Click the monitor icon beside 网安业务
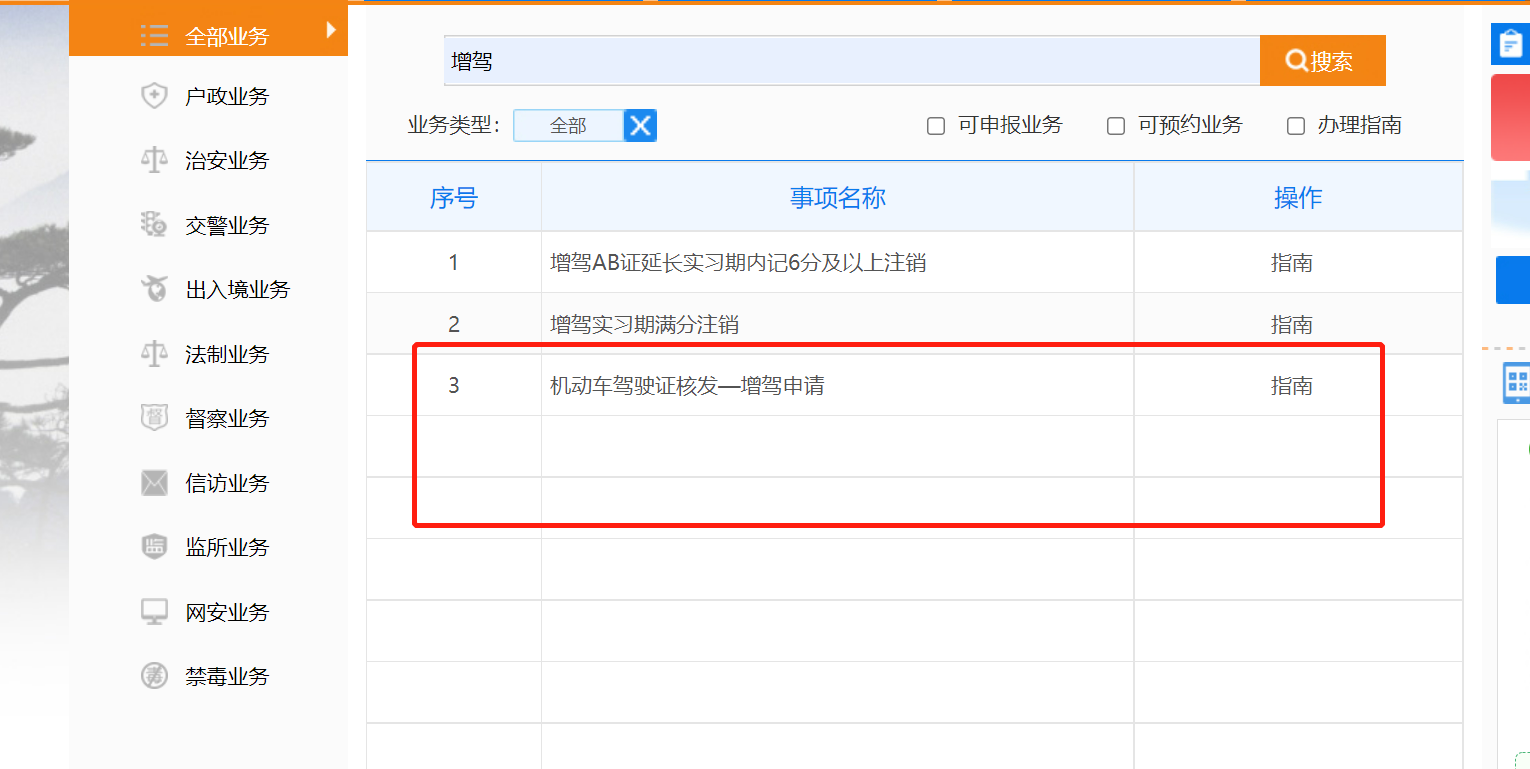Viewport: 1530px width, 769px height. coord(154,612)
